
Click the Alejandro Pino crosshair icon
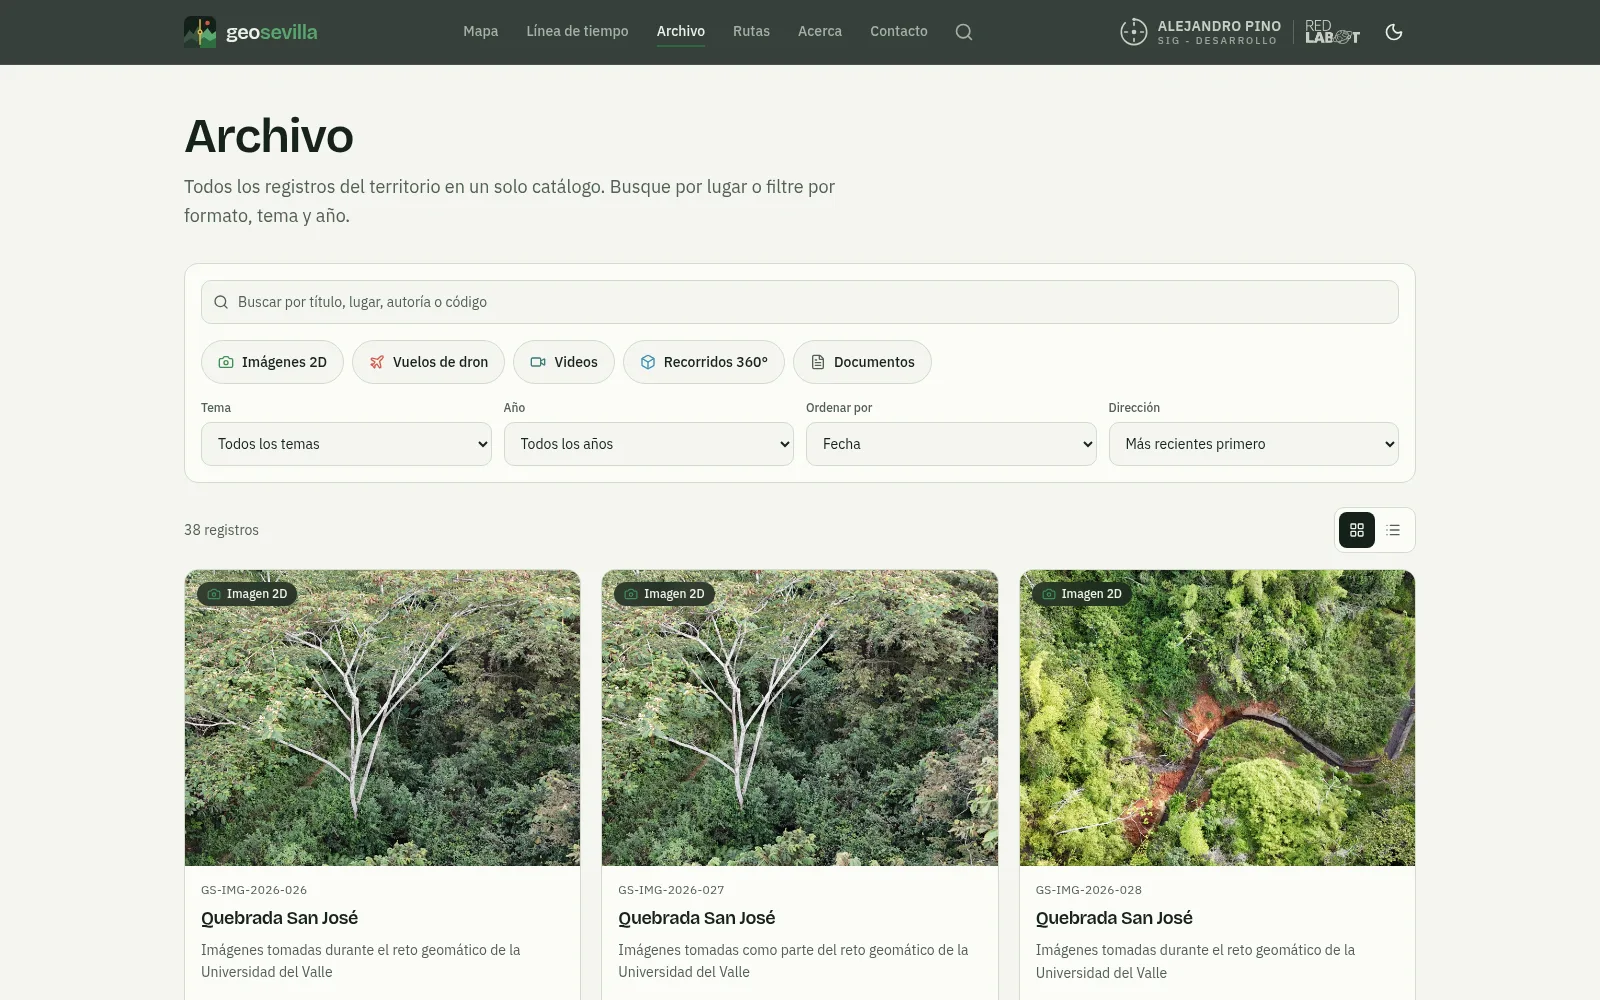tap(1133, 32)
